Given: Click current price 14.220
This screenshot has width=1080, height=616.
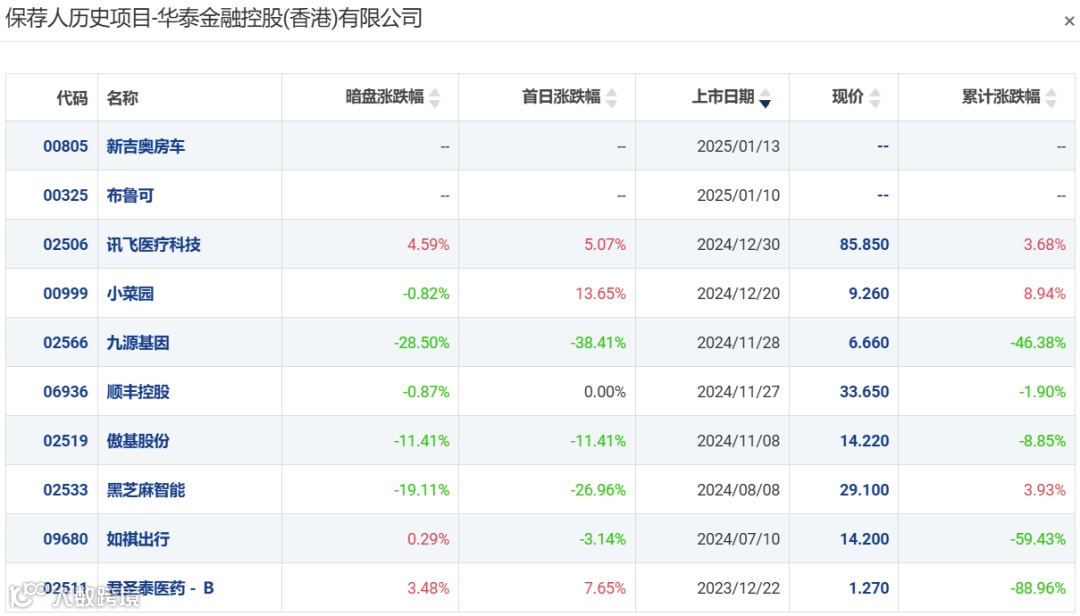Looking at the screenshot, I should click(864, 440).
